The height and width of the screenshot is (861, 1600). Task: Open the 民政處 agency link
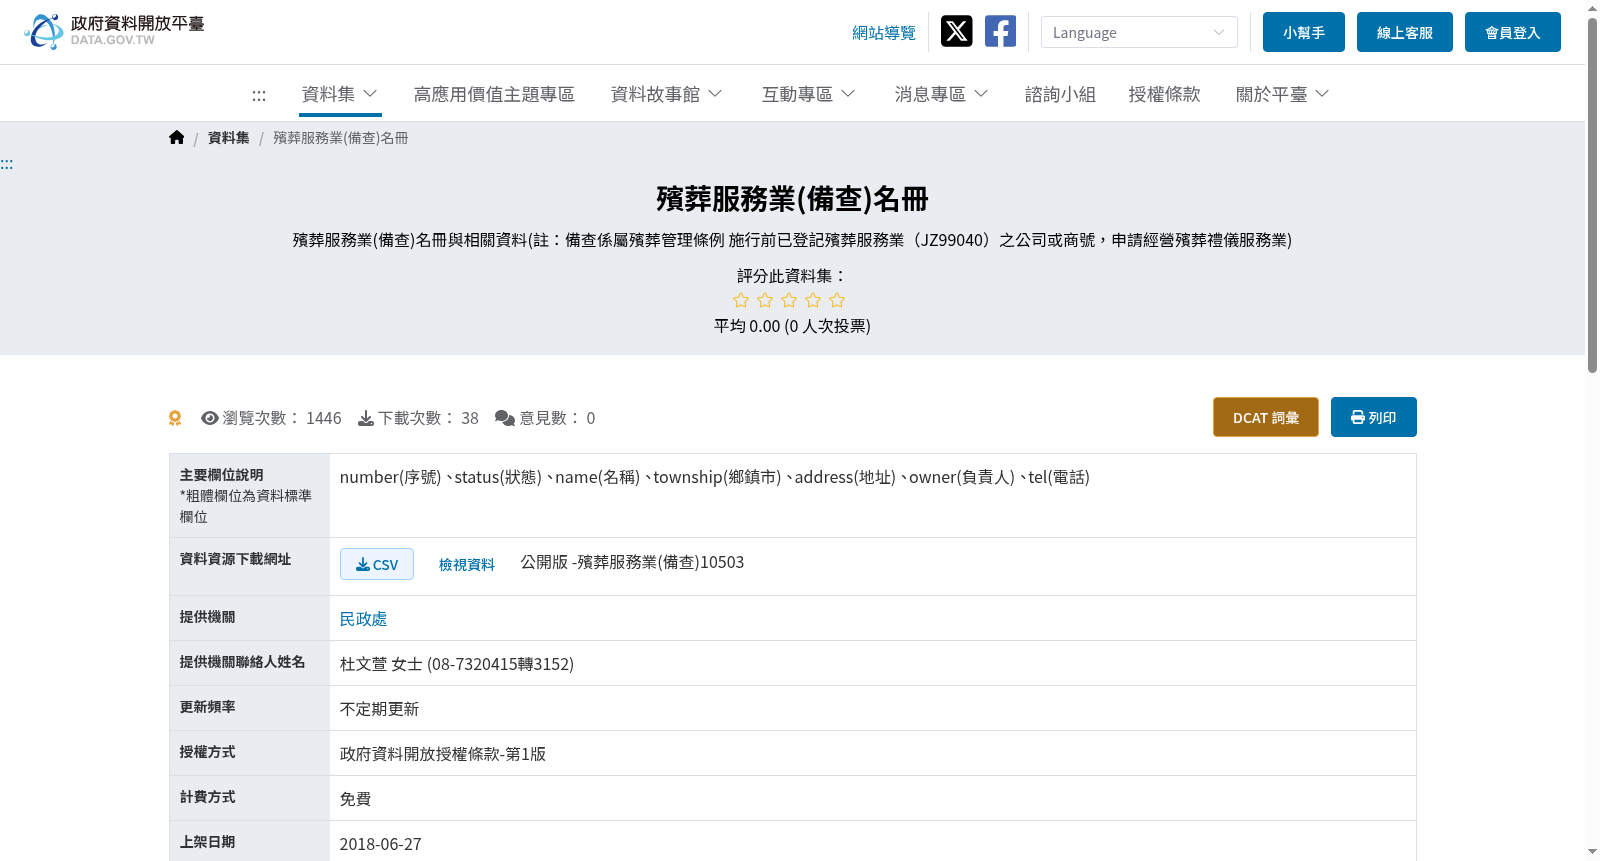[x=363, y=619]
